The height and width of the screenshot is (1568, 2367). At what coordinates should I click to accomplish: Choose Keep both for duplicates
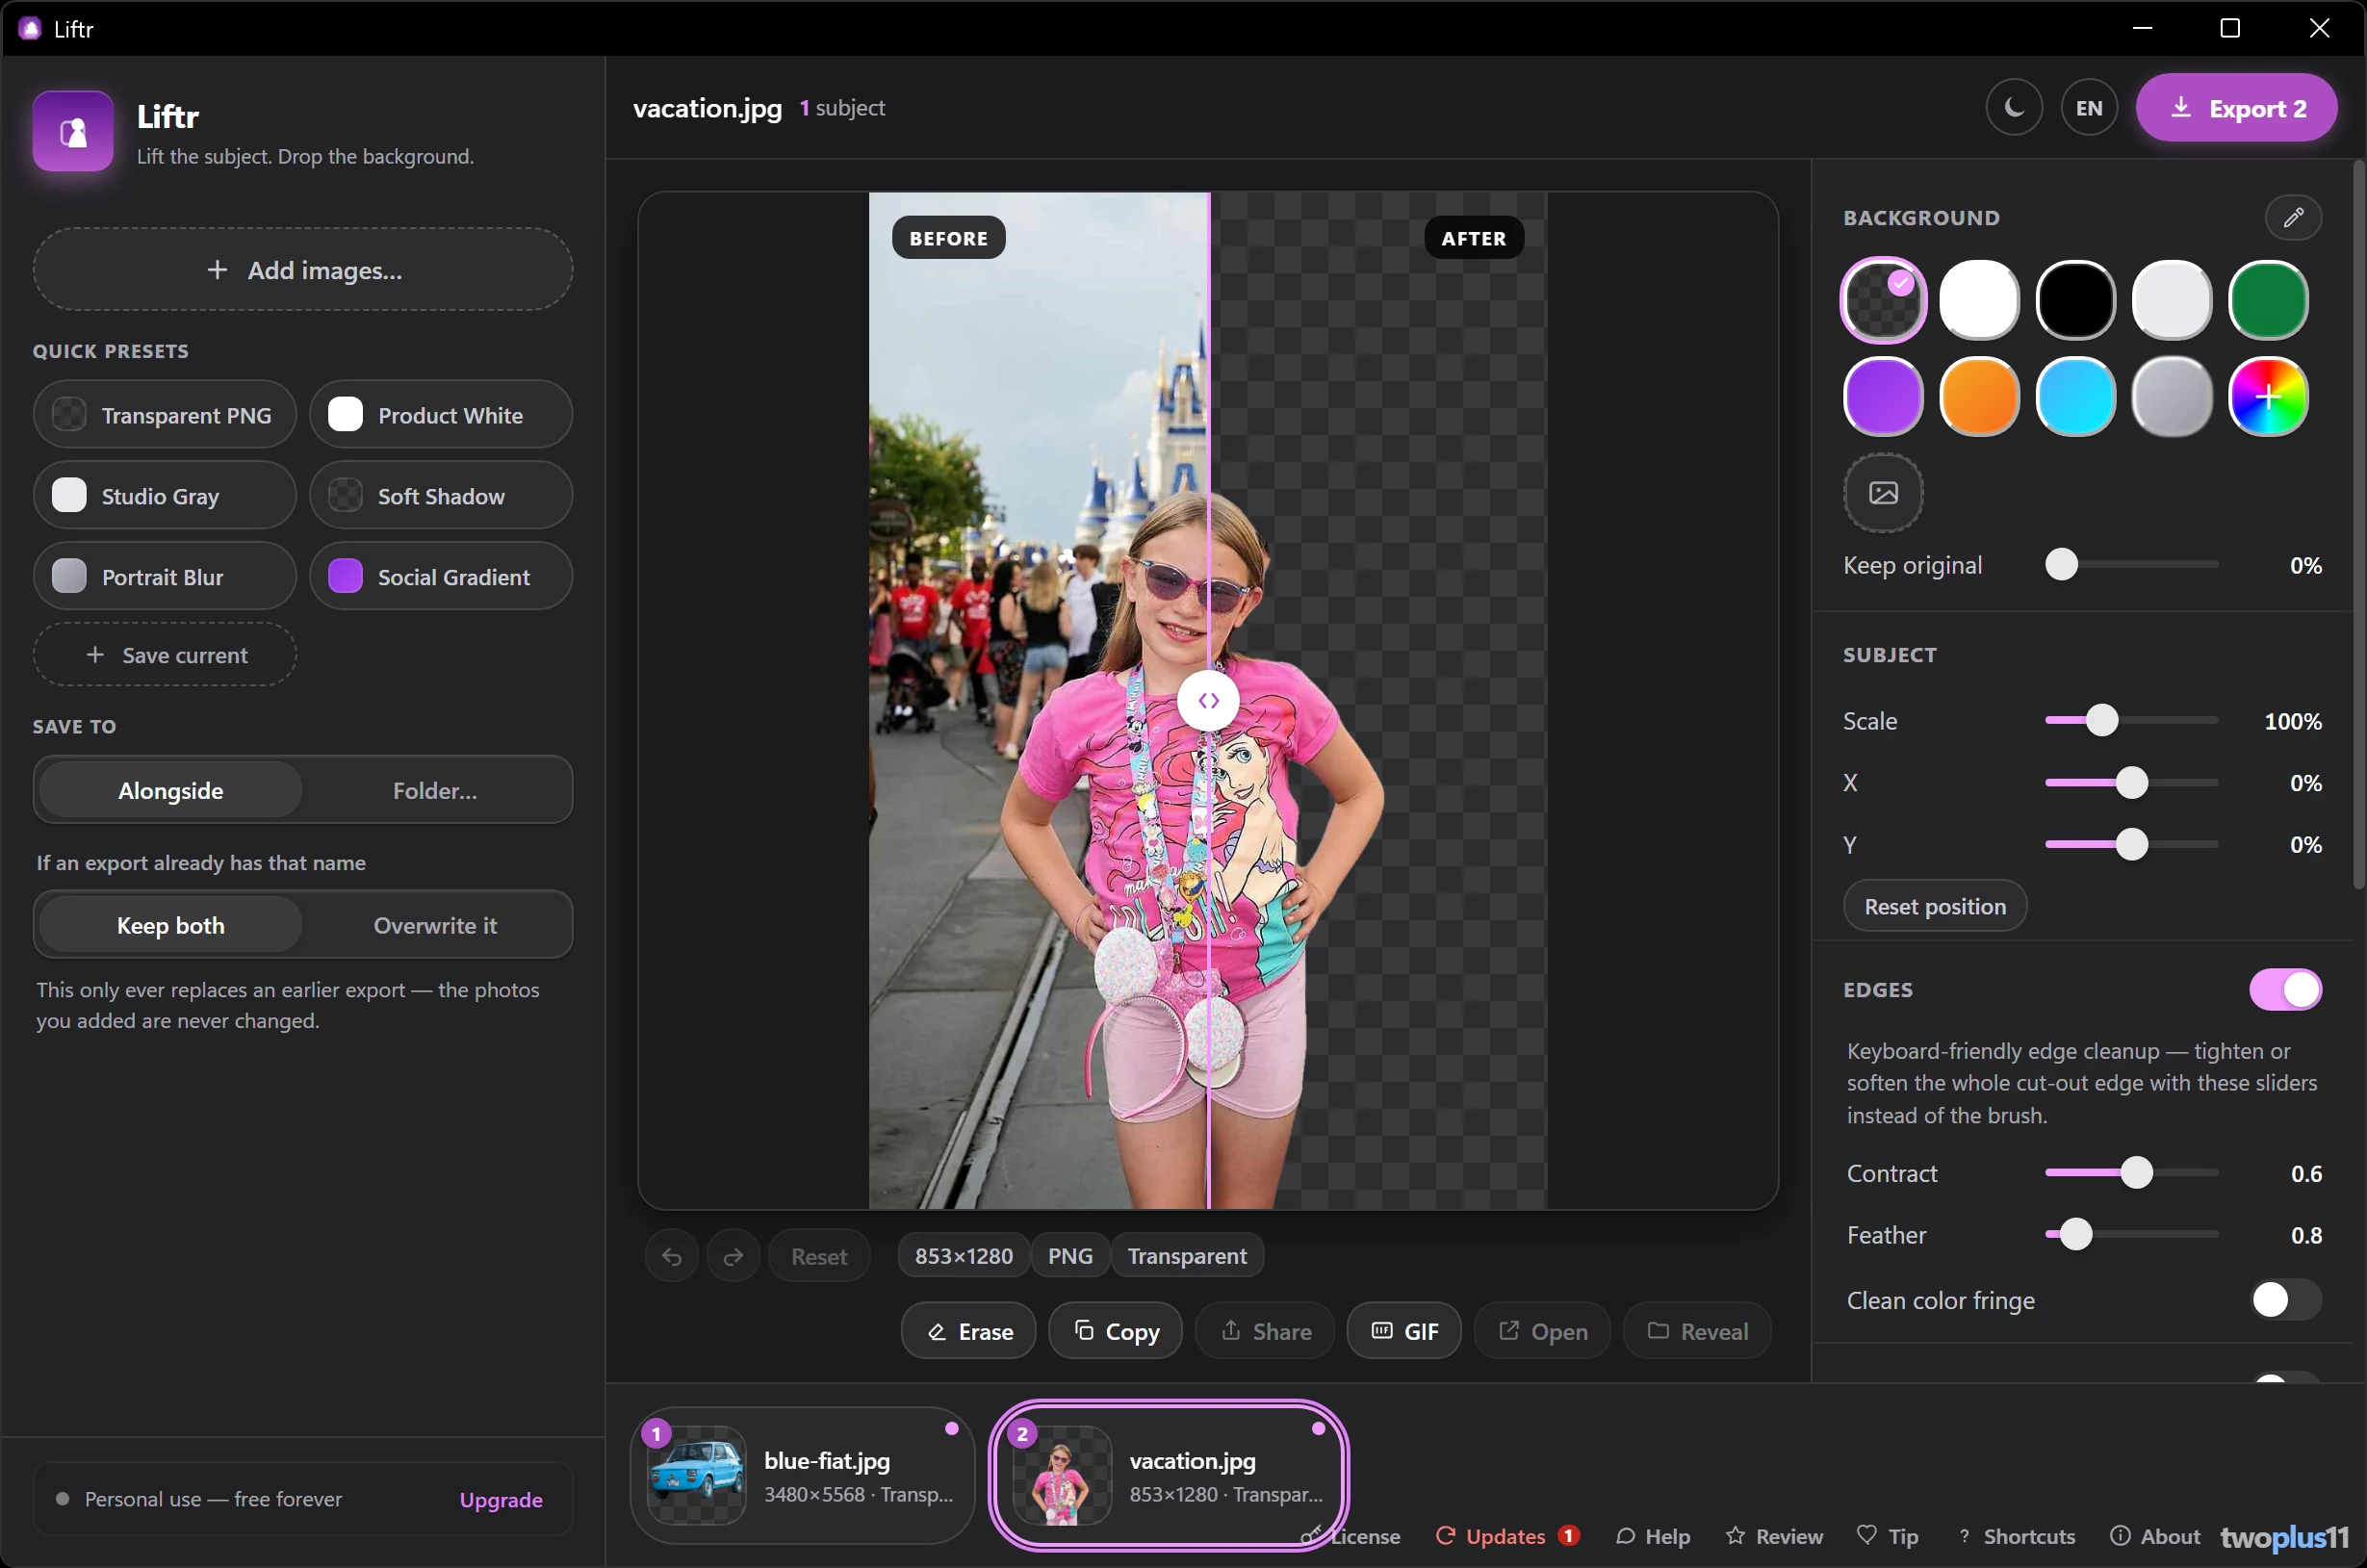click(x=170, y=925)
